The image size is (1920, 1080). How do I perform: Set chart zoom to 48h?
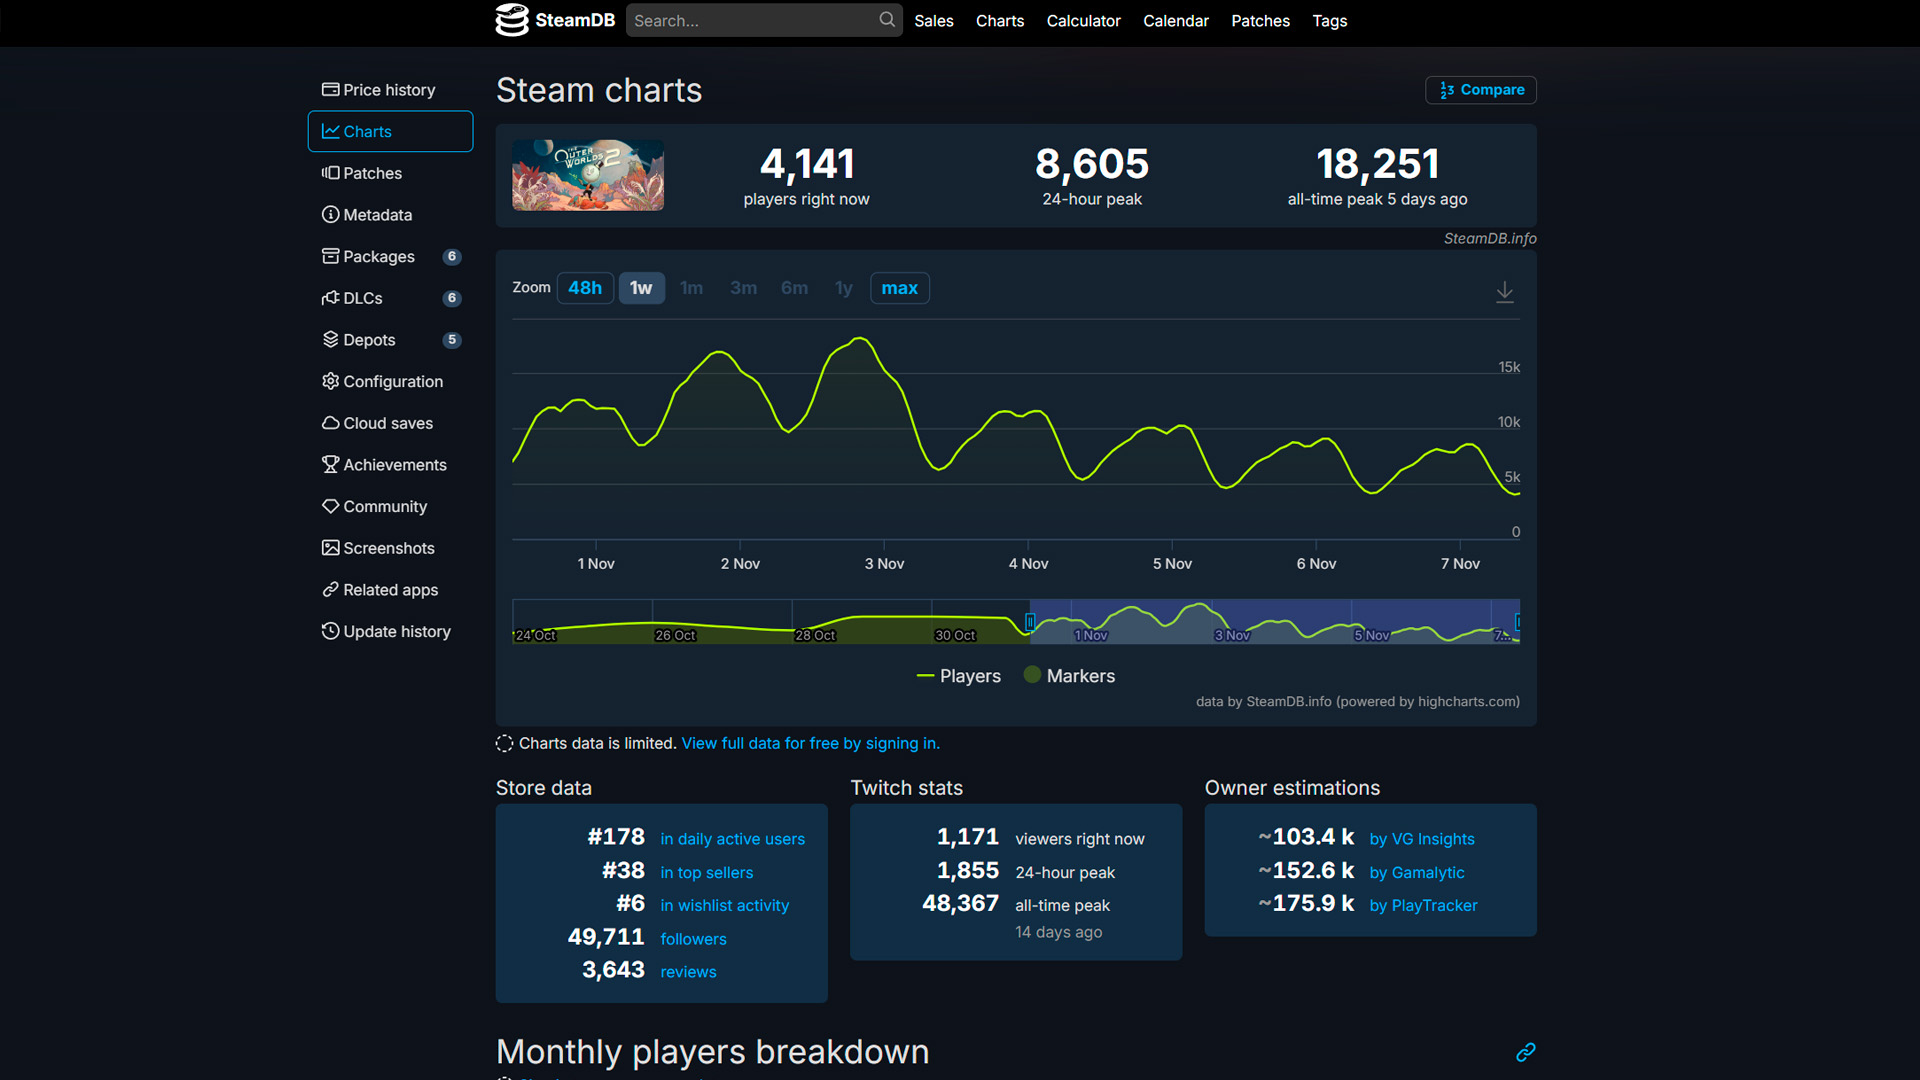click(x=585, y=288)
